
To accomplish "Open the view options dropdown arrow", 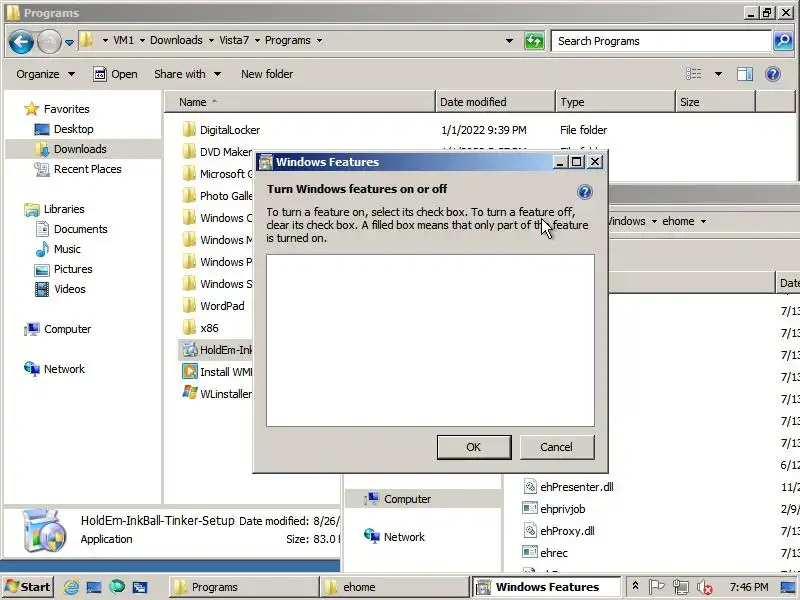I will point(718,74).
